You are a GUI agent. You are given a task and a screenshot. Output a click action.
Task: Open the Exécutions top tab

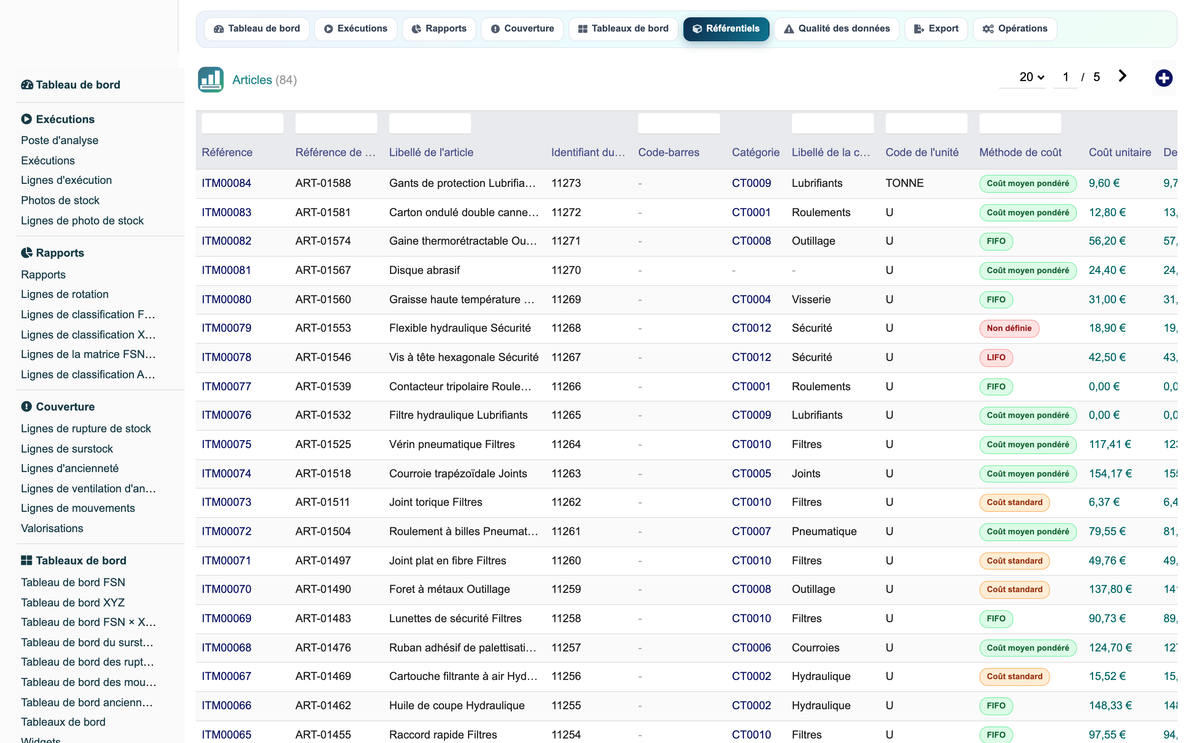[355, 29]
